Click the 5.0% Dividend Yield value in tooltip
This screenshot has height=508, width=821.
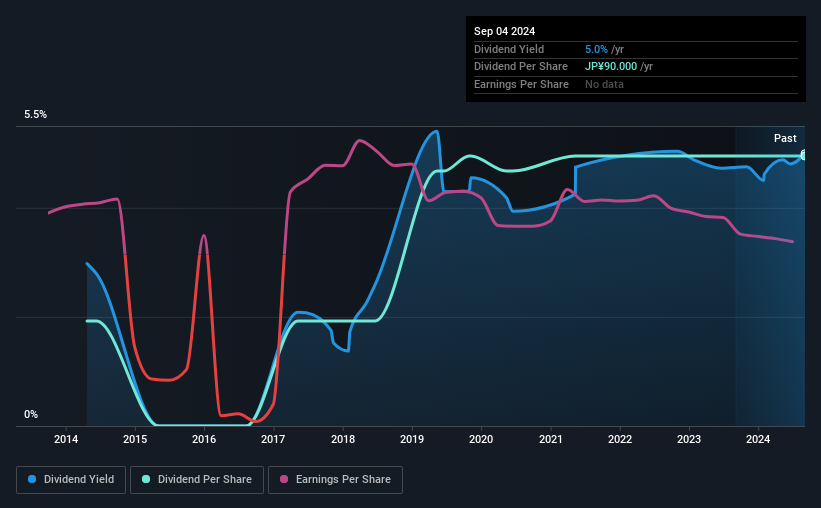pyautogui.click(x=596, y=49)
